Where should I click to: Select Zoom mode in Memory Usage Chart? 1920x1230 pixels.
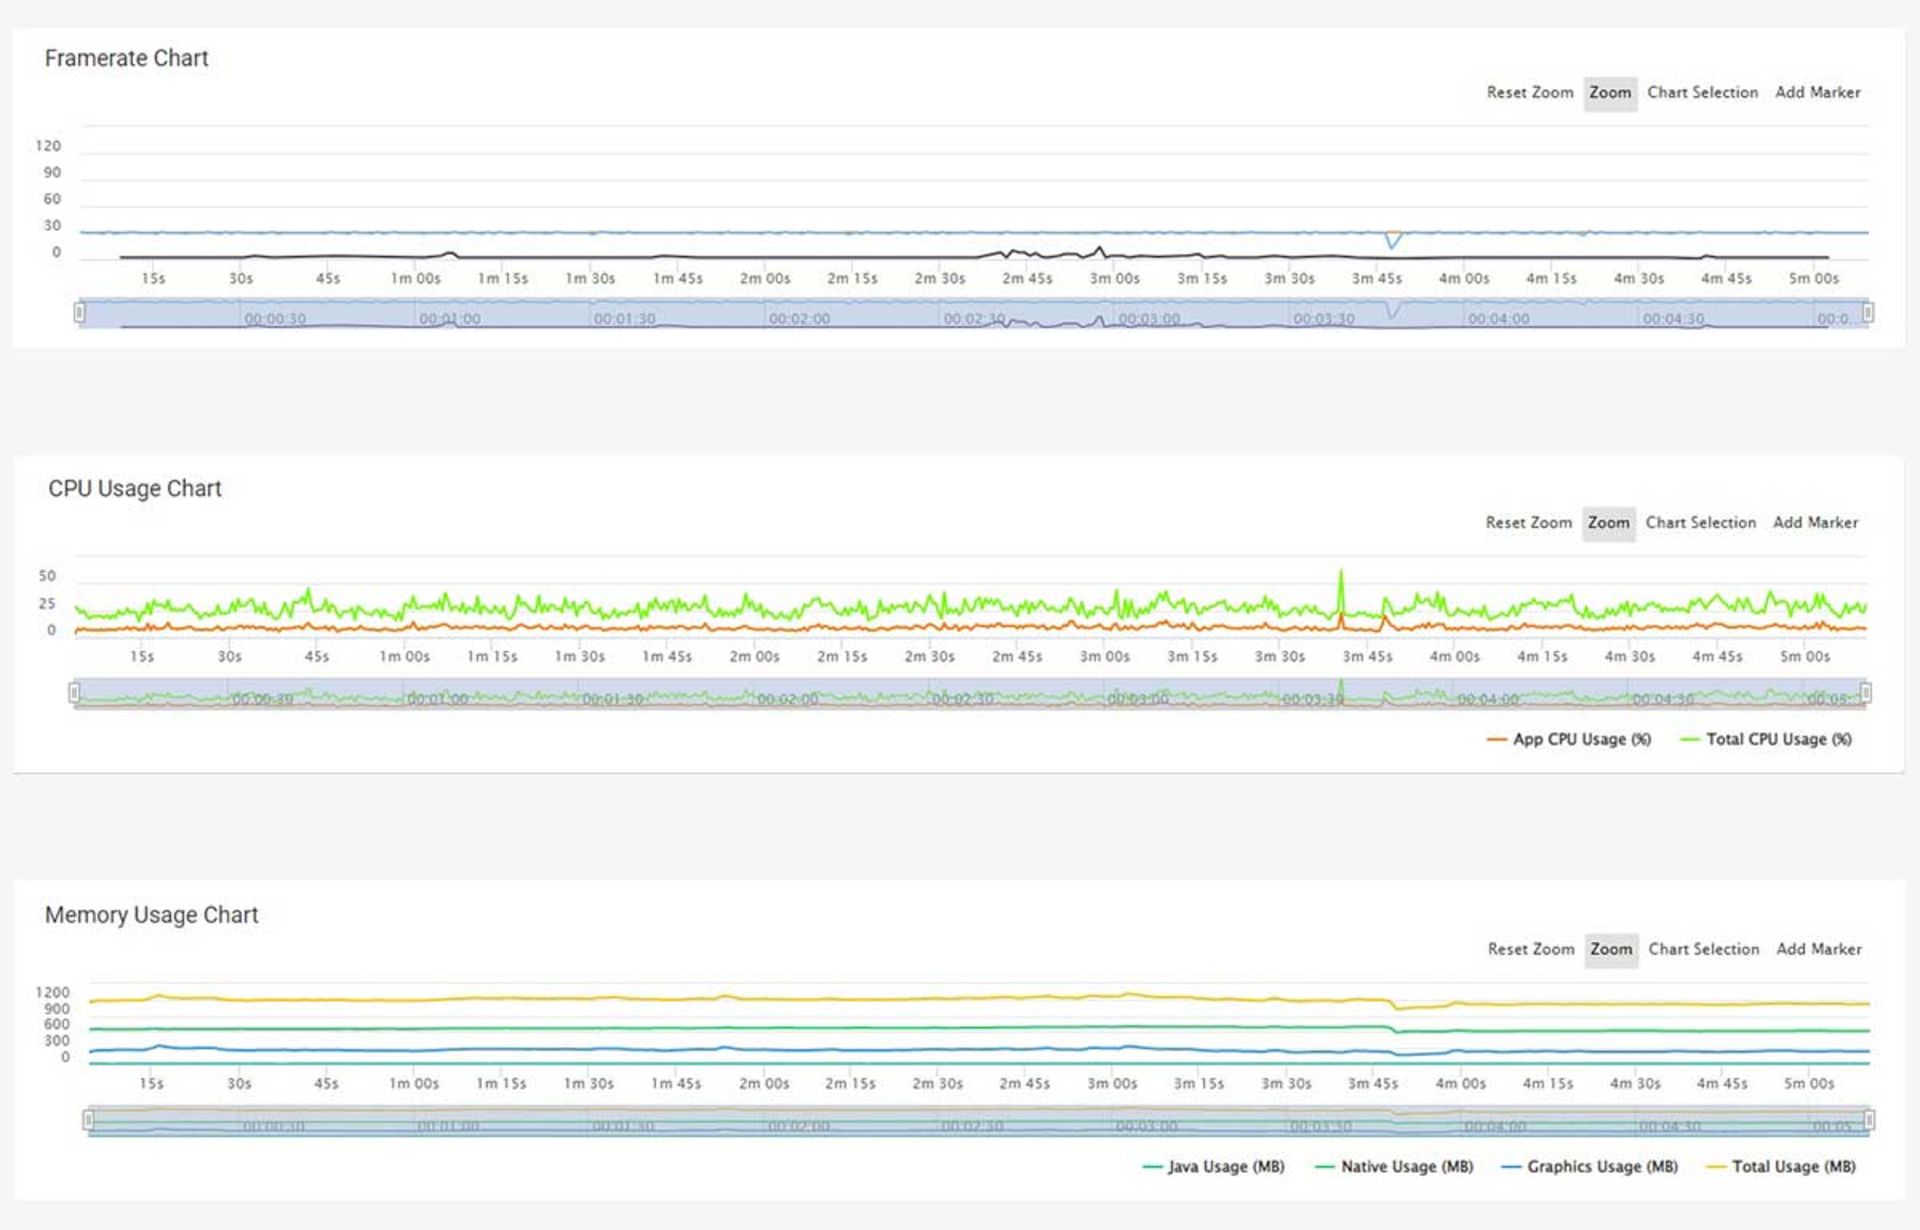pyautogui.click(x=1611, y=950)
